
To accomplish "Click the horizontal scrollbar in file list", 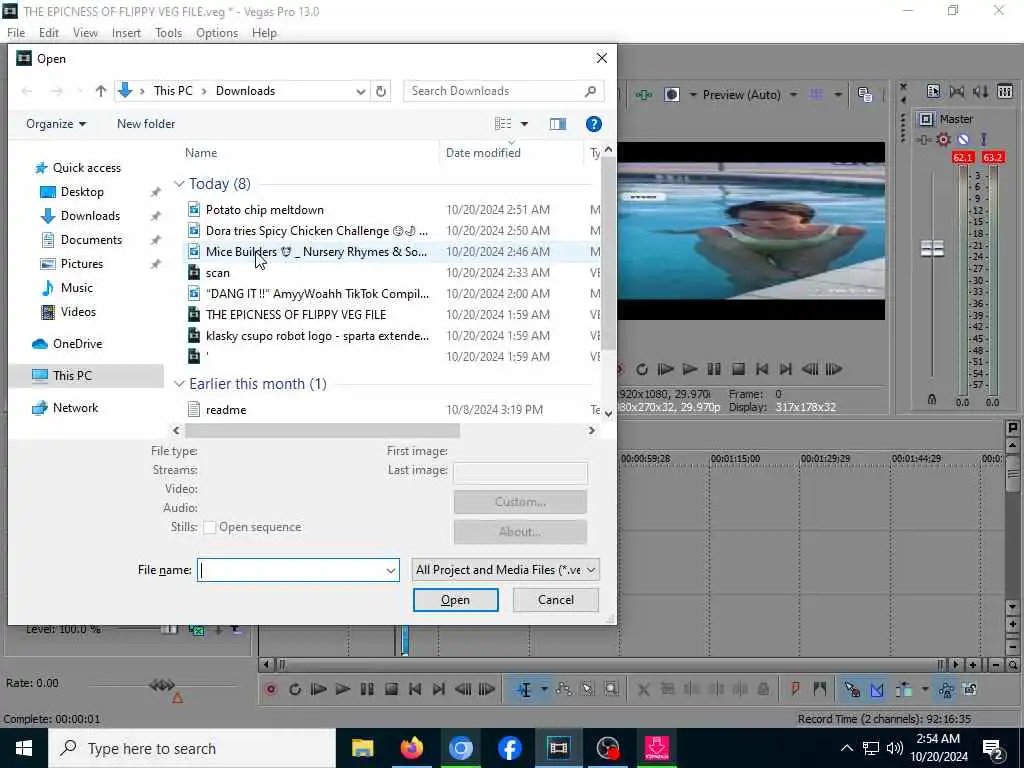I will tap(322, 431).
